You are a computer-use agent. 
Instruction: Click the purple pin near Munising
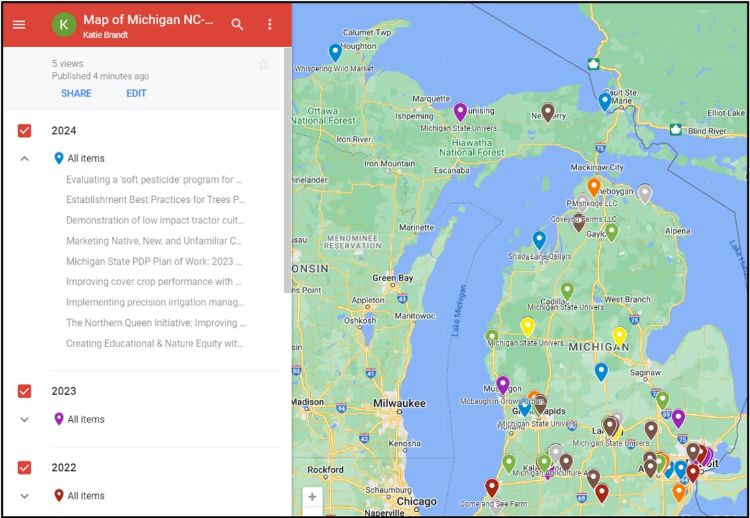[x=460, y=111]
